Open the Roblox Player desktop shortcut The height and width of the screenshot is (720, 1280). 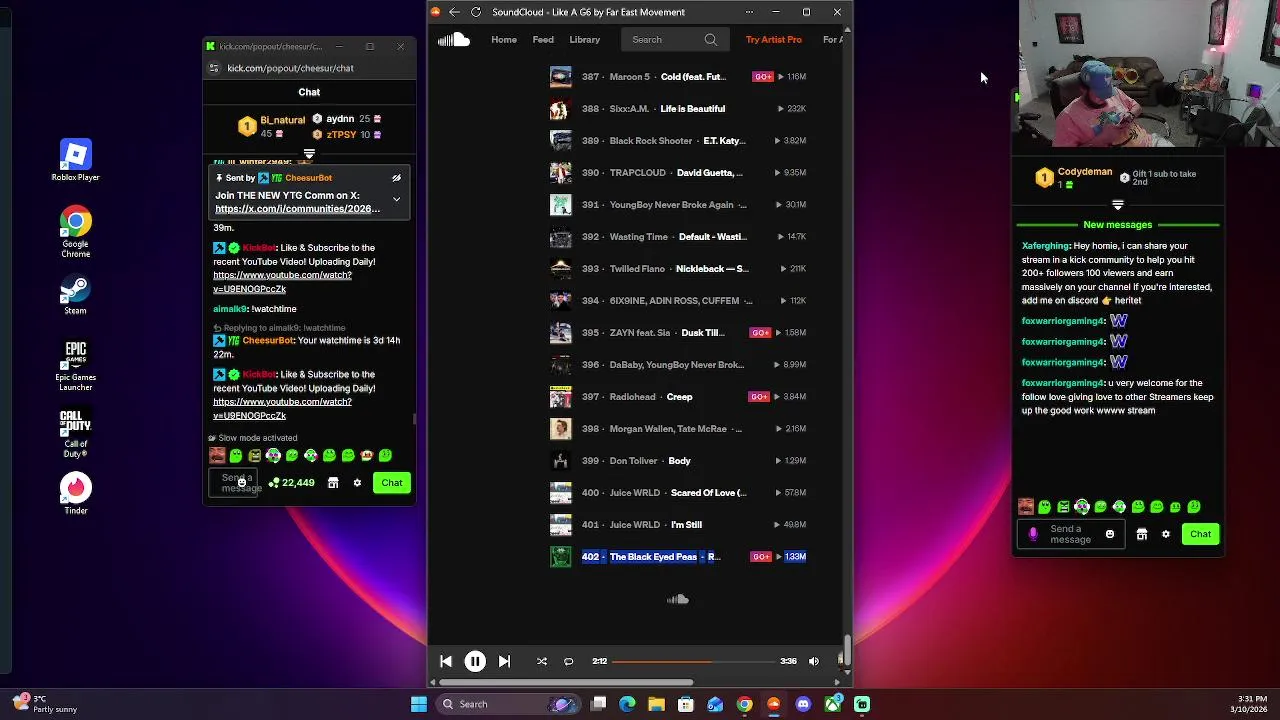click(75, 160)
